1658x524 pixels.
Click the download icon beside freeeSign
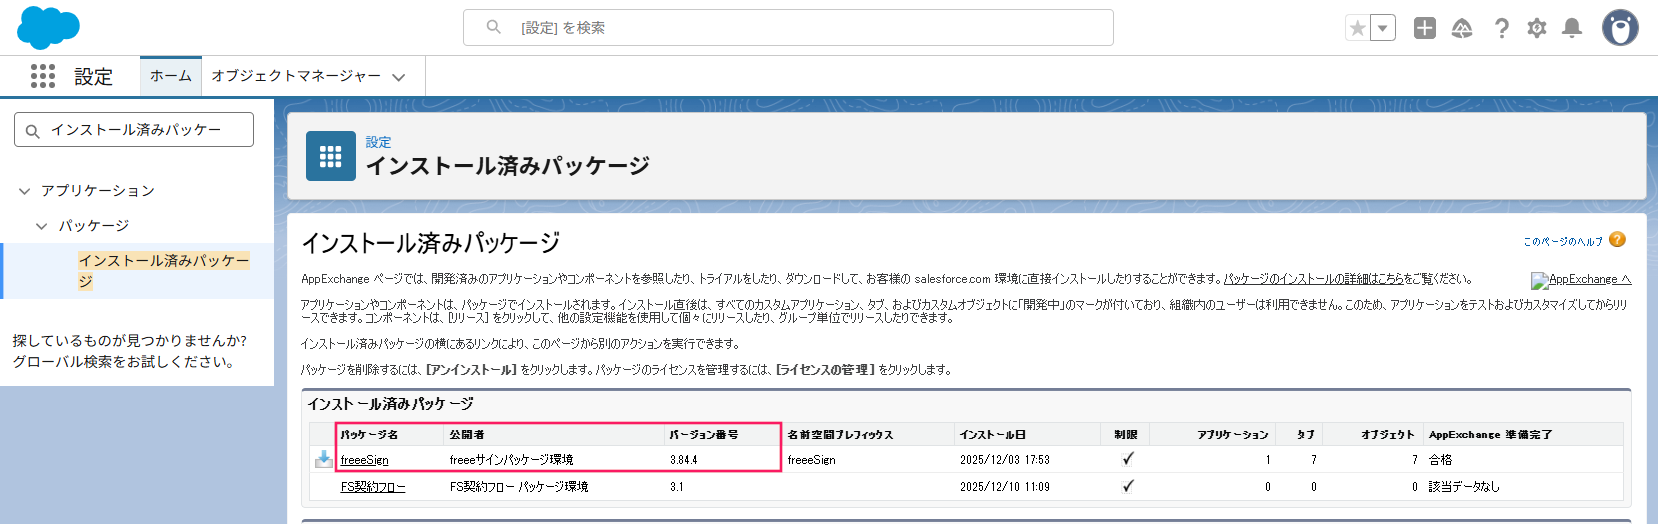[324, 459]
